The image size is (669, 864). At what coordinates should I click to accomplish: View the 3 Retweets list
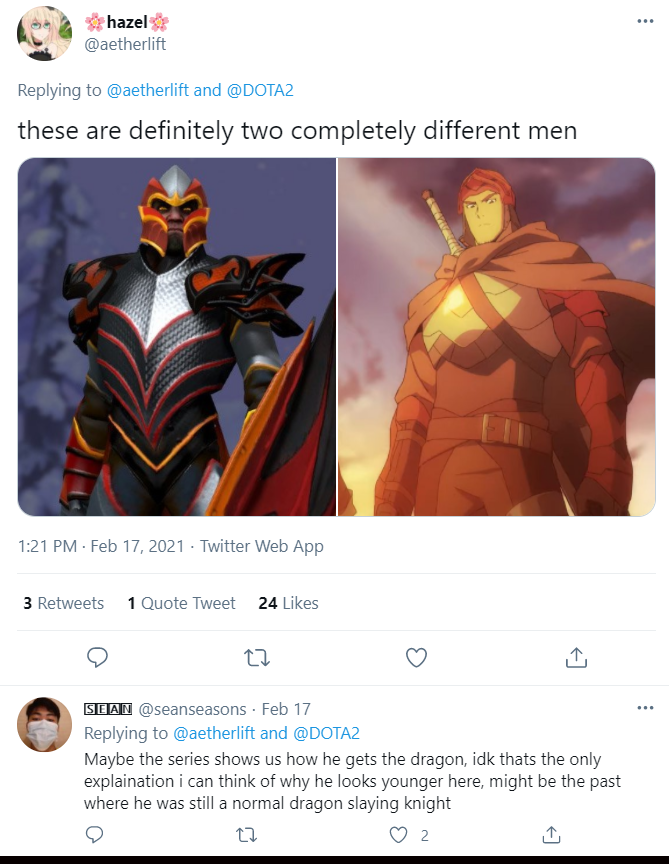[x=63, y=603]
